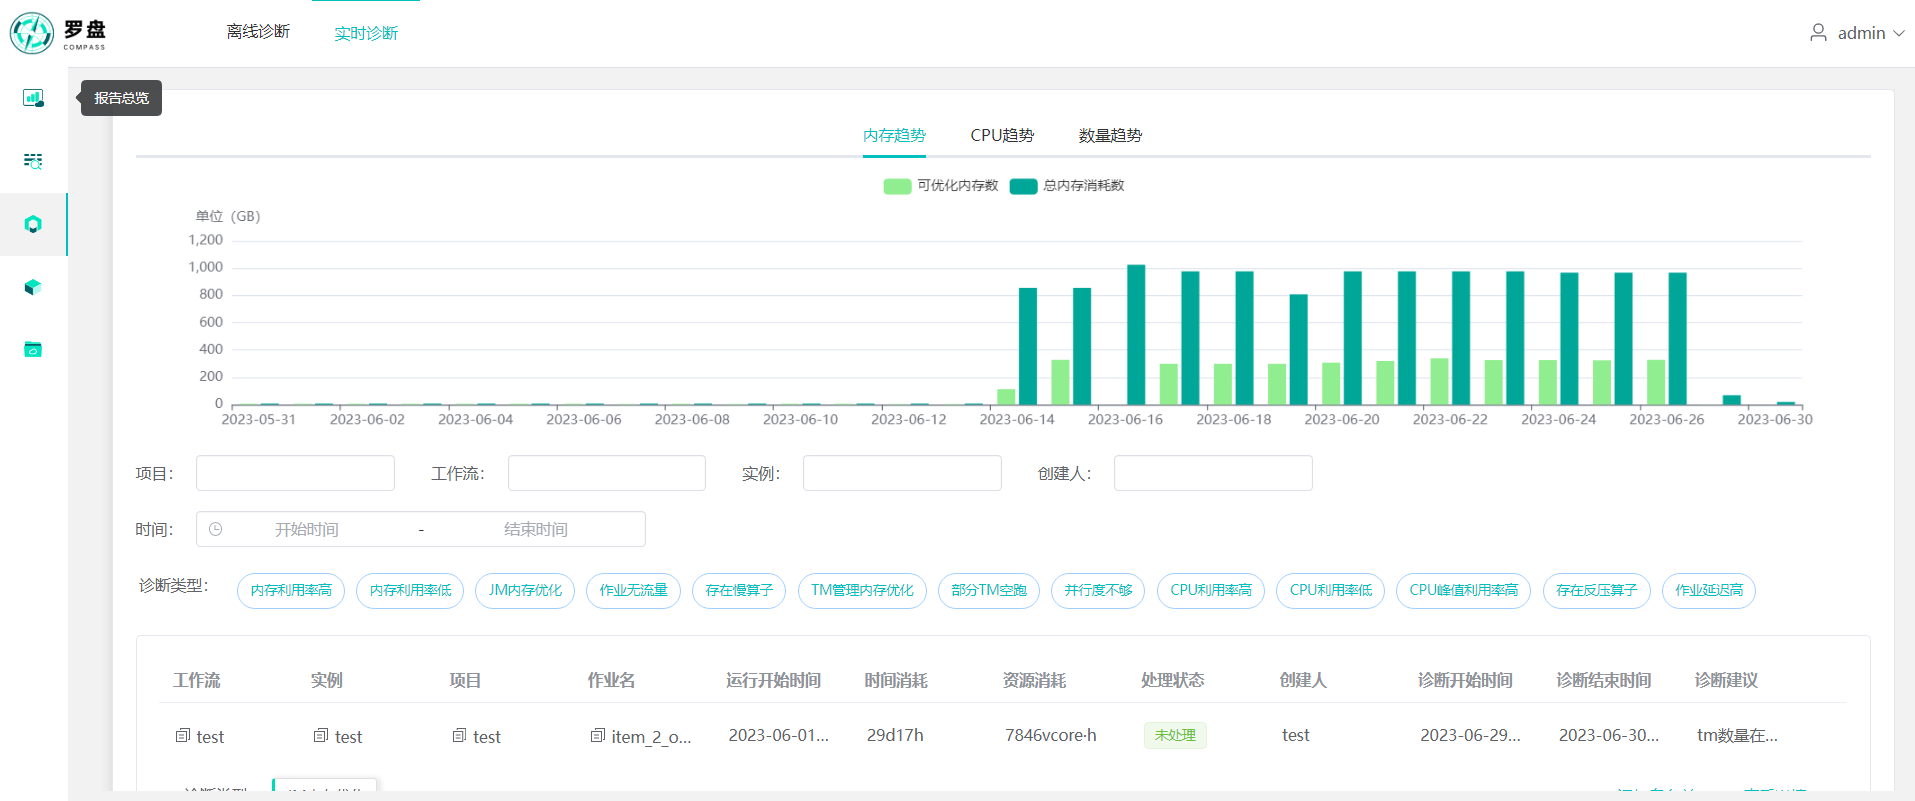This screenshot has height=801, width=1915.
Task: Click the 2023-06-29... diagnosis start cell
Action: pyautogui.click(x=1470, y=735)
